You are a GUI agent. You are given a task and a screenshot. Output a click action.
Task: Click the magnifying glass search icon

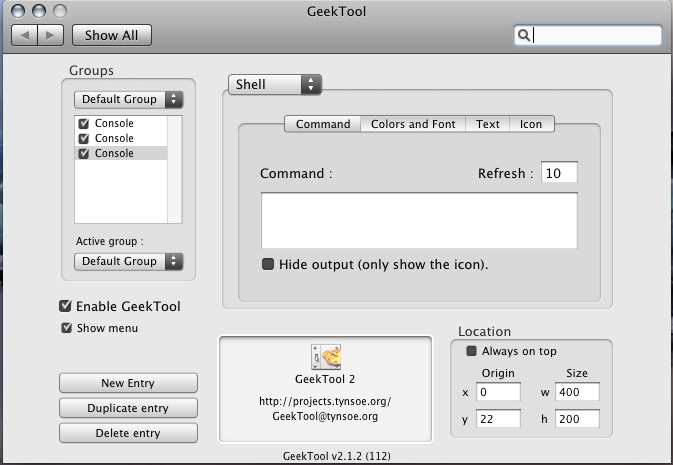coord(524,35)
